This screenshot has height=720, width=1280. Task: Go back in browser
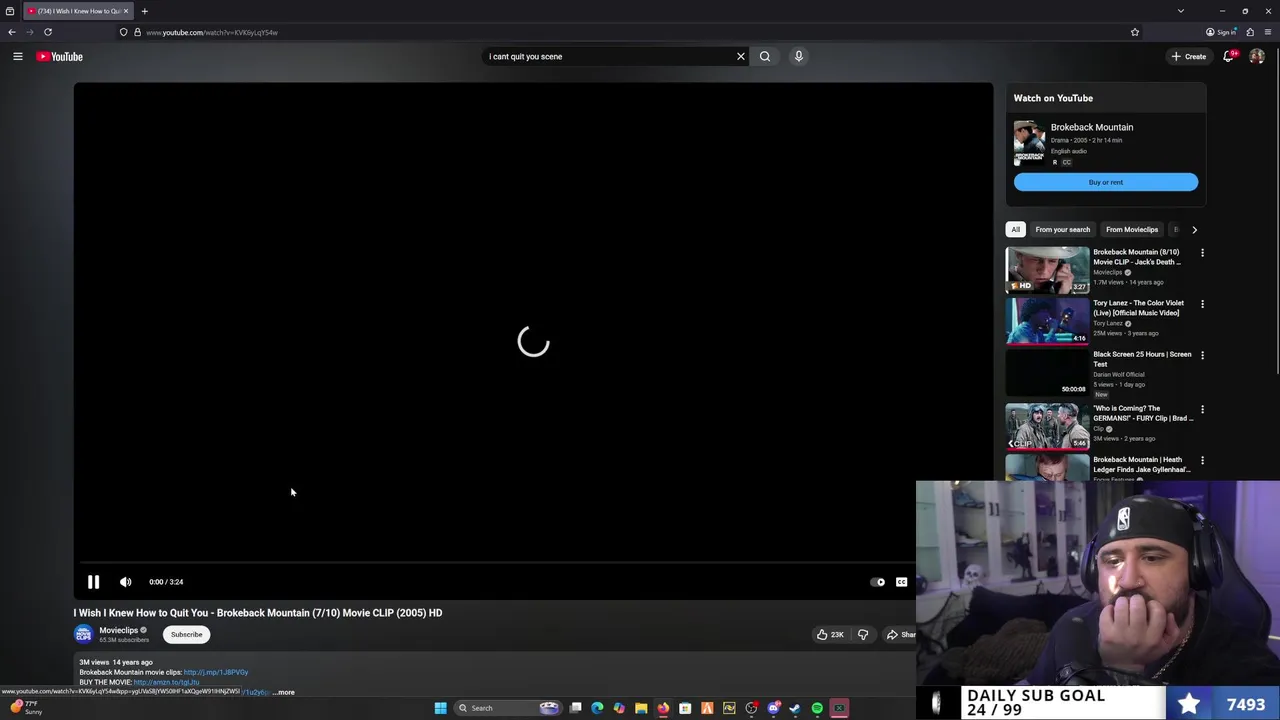pos(12,32)
